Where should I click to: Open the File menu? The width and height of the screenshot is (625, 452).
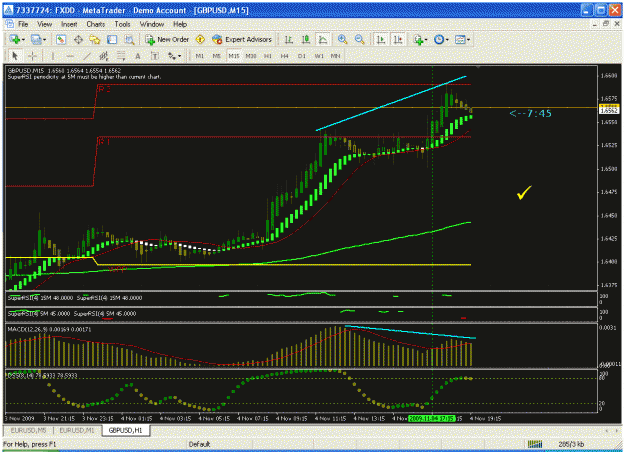point(23,24)
